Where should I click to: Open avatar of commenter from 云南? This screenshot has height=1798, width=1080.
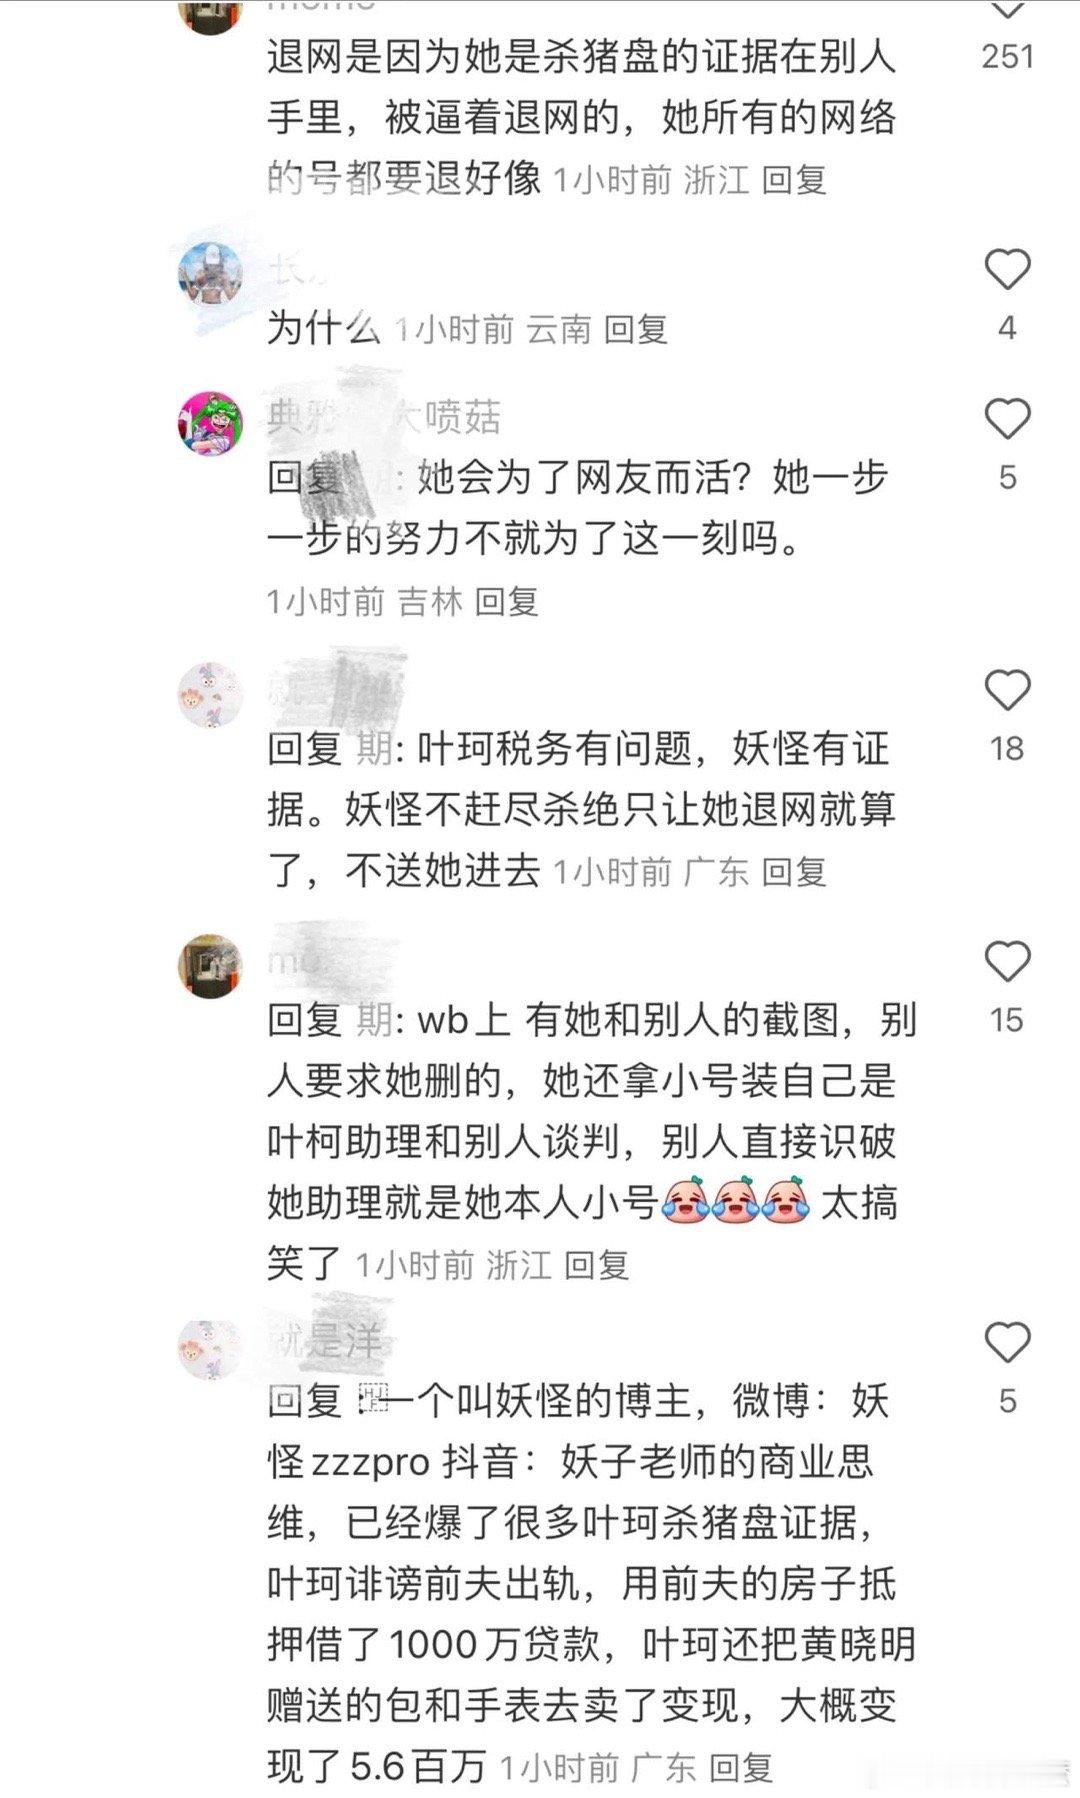click(x=210, y=273)
